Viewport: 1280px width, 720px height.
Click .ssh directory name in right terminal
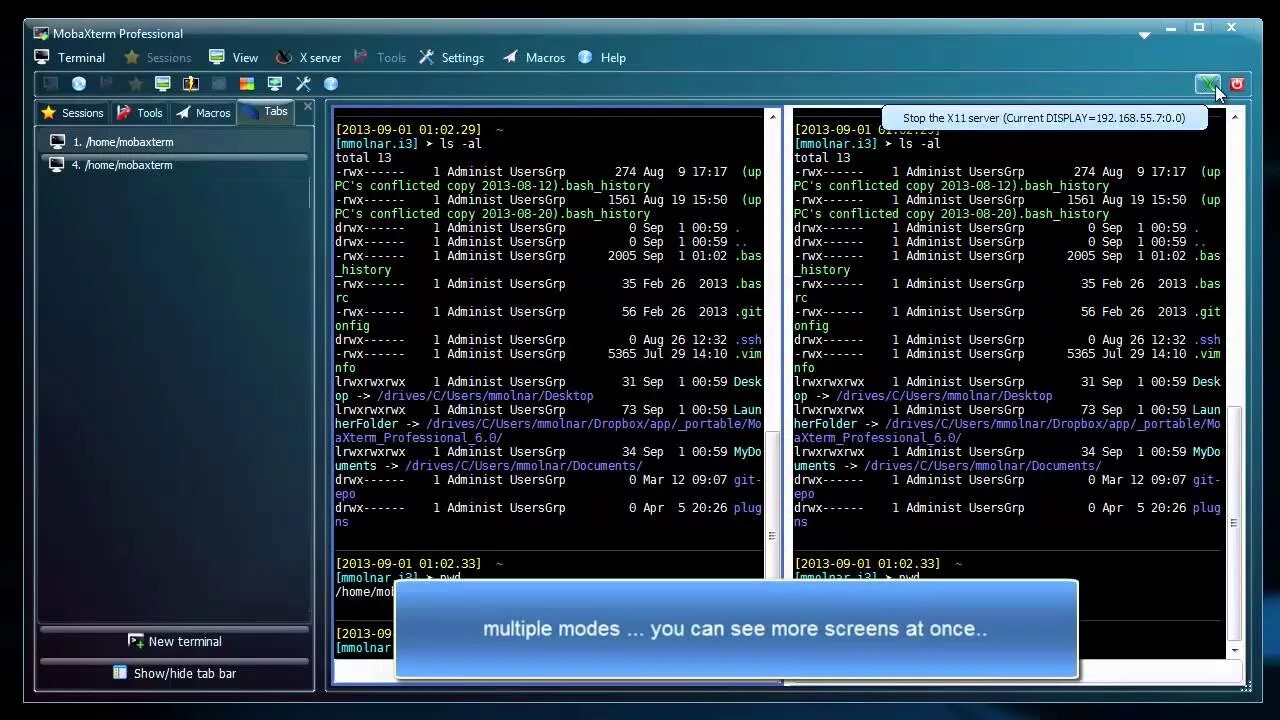pyautogui.click(x=1207, y=339)
